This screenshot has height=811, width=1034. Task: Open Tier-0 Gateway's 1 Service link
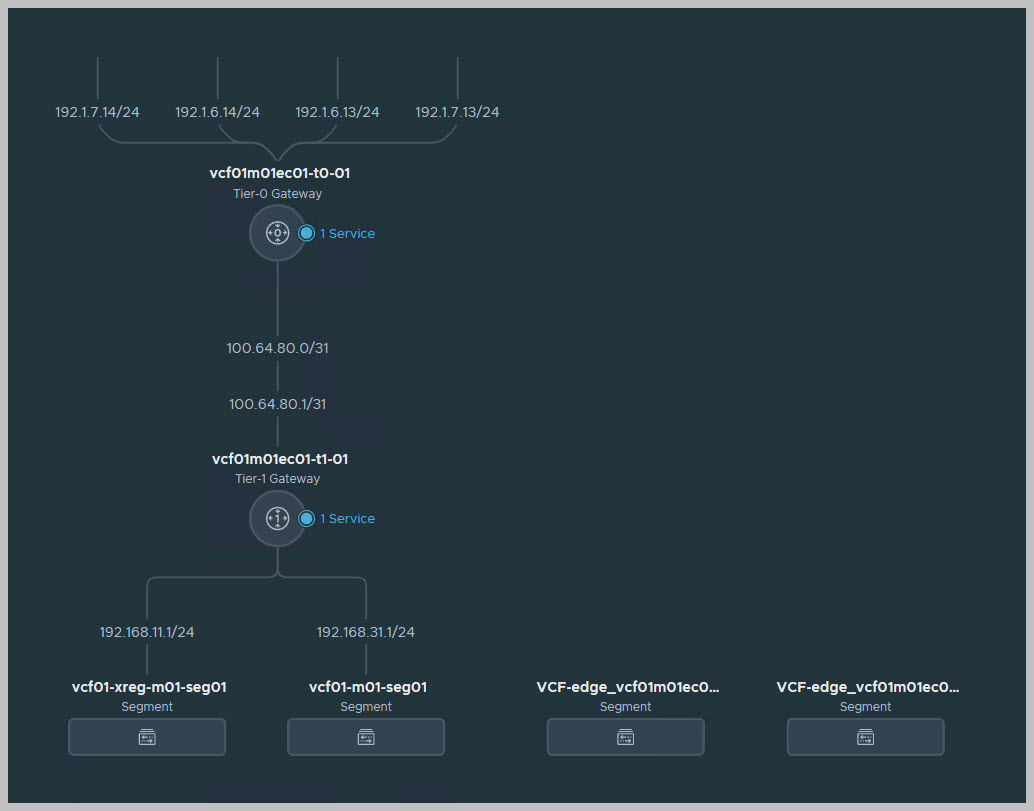pos(347,233)
